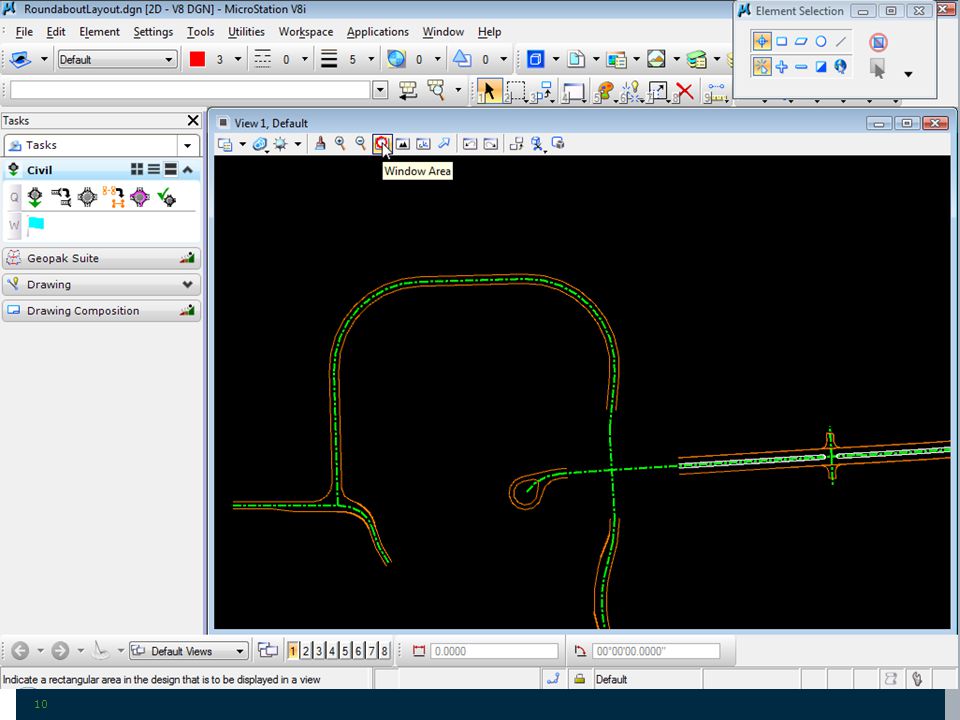Click the Line selection method icon
Viewport: 960px width, 720px height.
point(841,42)
